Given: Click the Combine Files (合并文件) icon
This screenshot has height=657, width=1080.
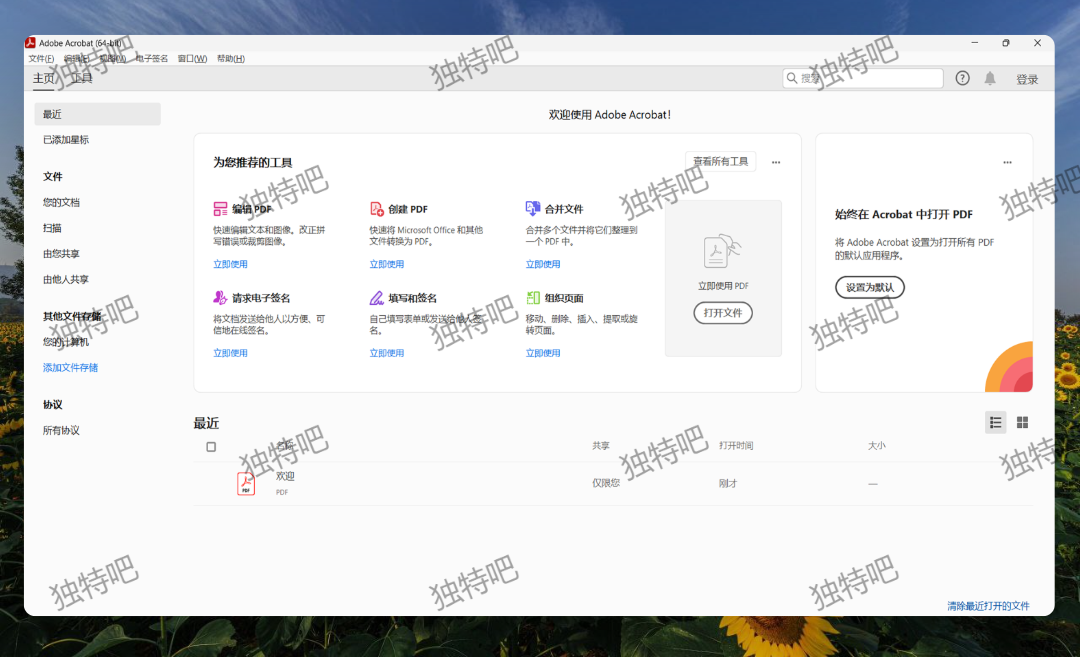Looking at the screenshot, I should [x=532, y=208].
